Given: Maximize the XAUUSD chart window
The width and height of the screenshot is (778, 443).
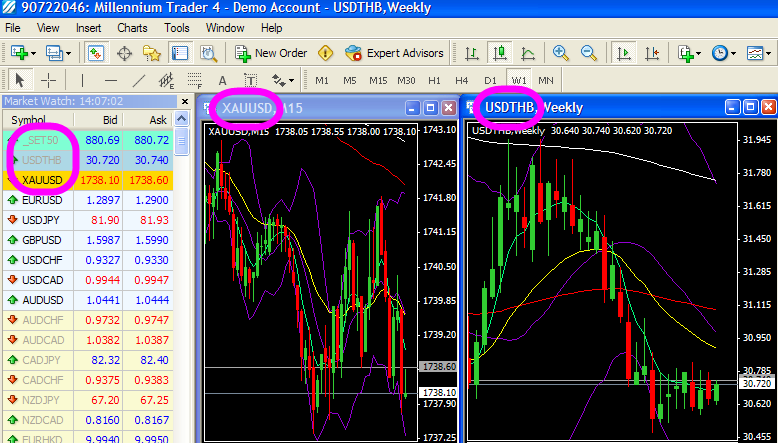Looking at the screenshot, I should point(430,108).
